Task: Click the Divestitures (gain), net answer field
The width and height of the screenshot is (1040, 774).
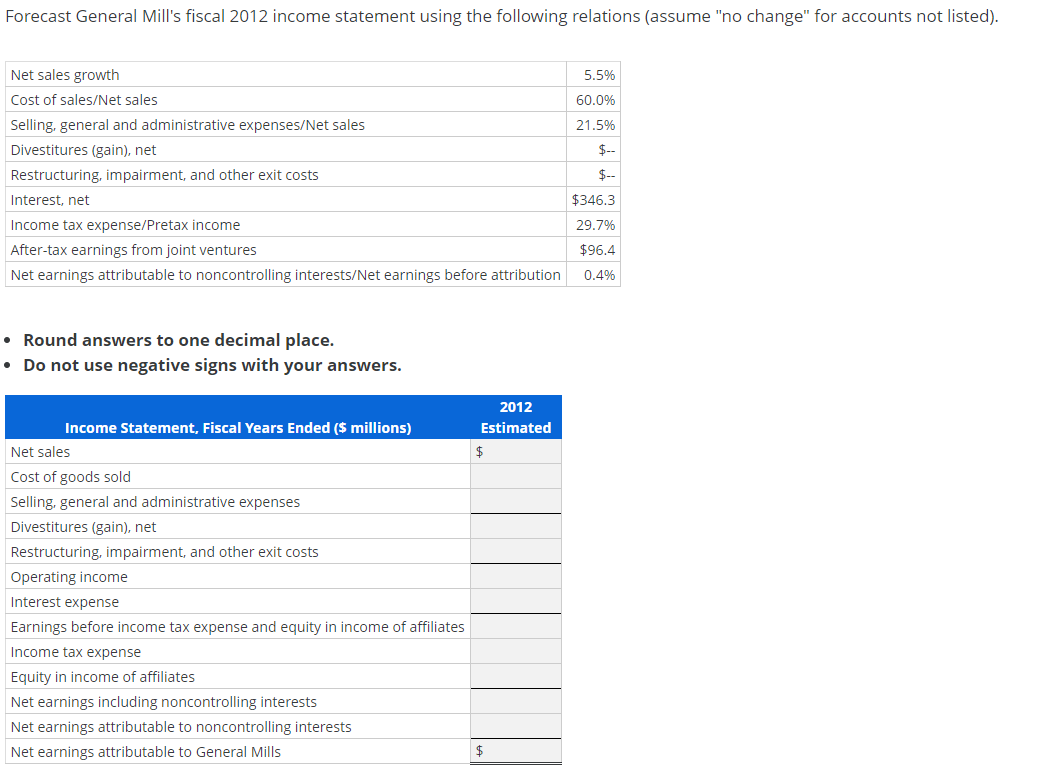Action: point(516,526)
